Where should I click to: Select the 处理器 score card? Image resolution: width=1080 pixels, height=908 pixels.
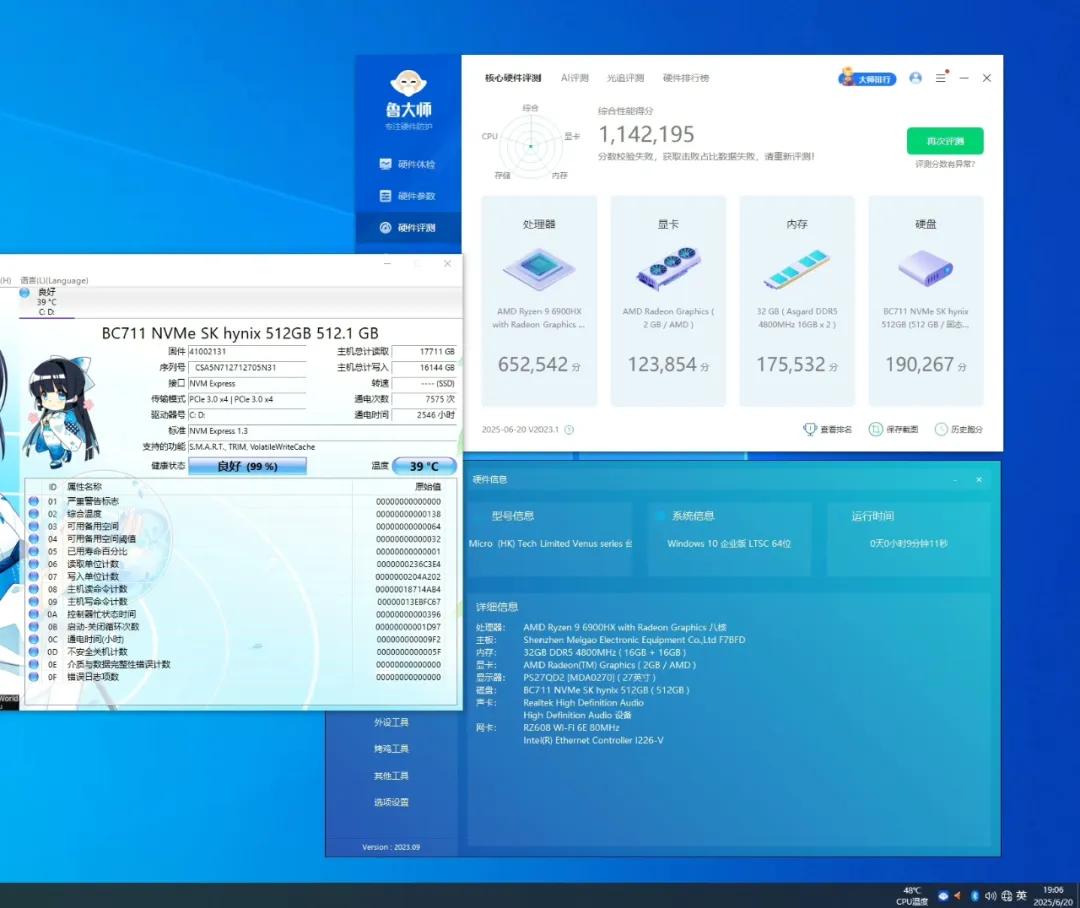point(539,301)
